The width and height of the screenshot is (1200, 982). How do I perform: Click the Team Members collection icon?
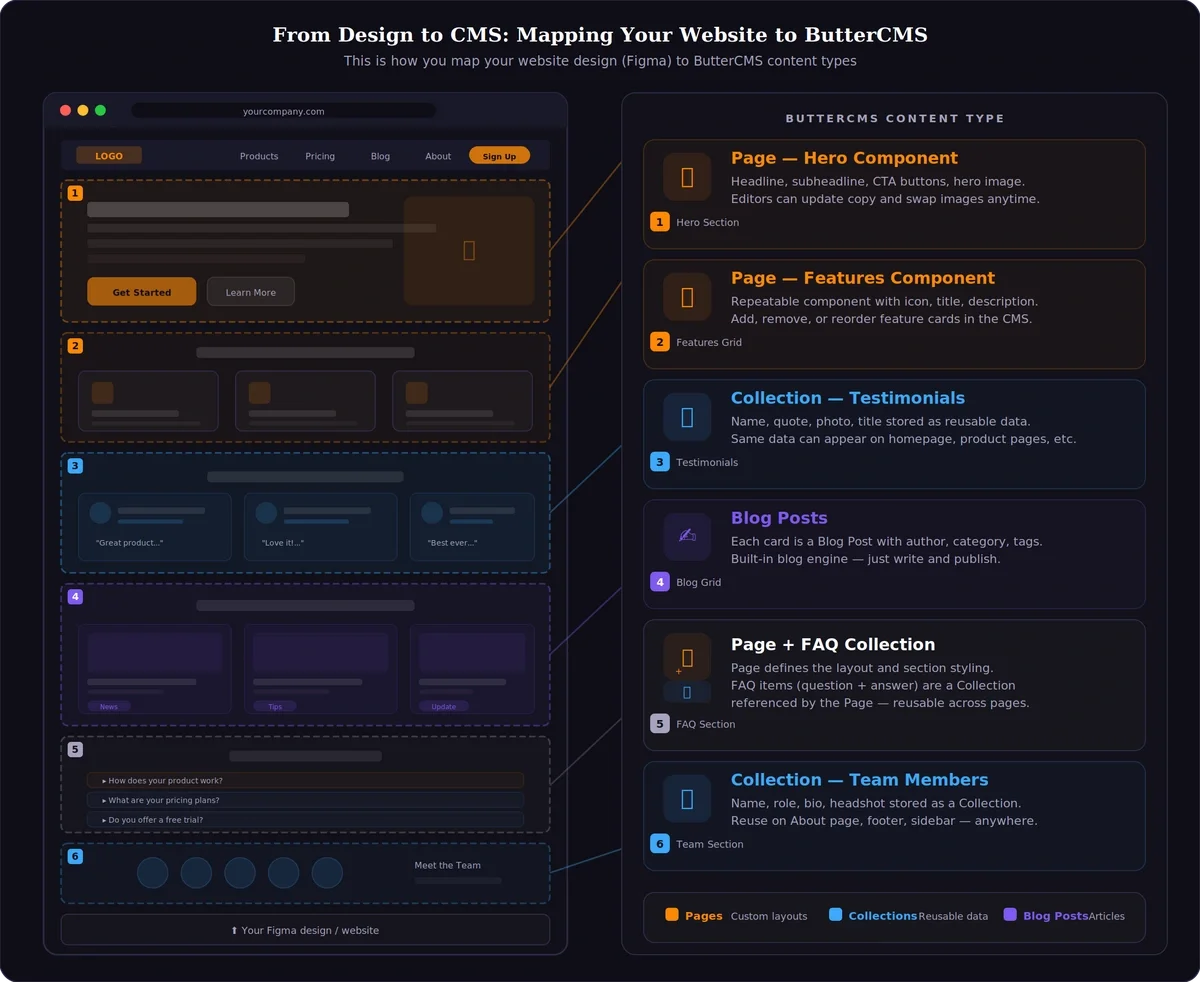(x=687, y=798)
